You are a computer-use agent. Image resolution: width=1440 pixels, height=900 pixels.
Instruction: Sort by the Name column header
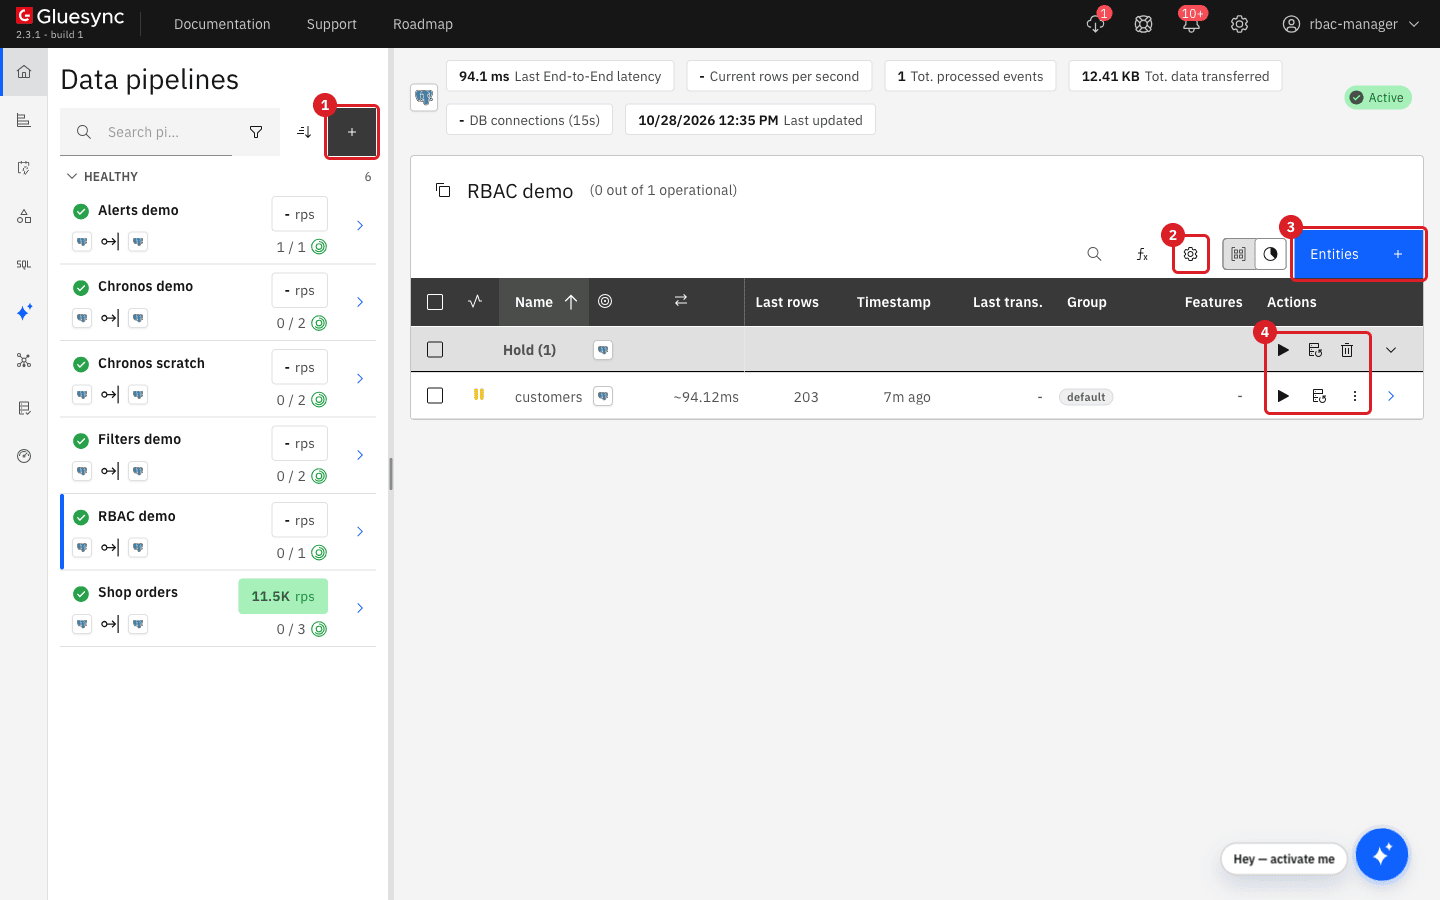point(545,302)
